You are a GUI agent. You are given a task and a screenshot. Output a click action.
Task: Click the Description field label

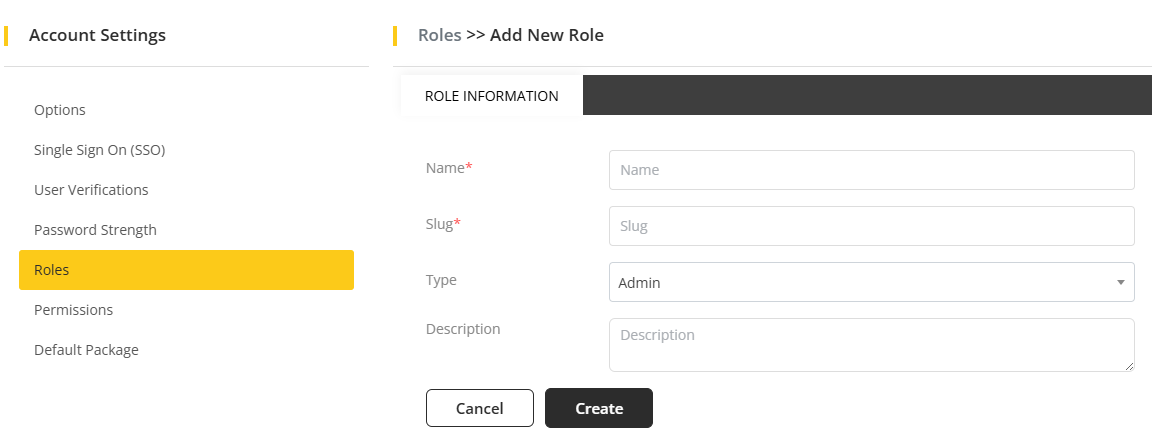463,328
